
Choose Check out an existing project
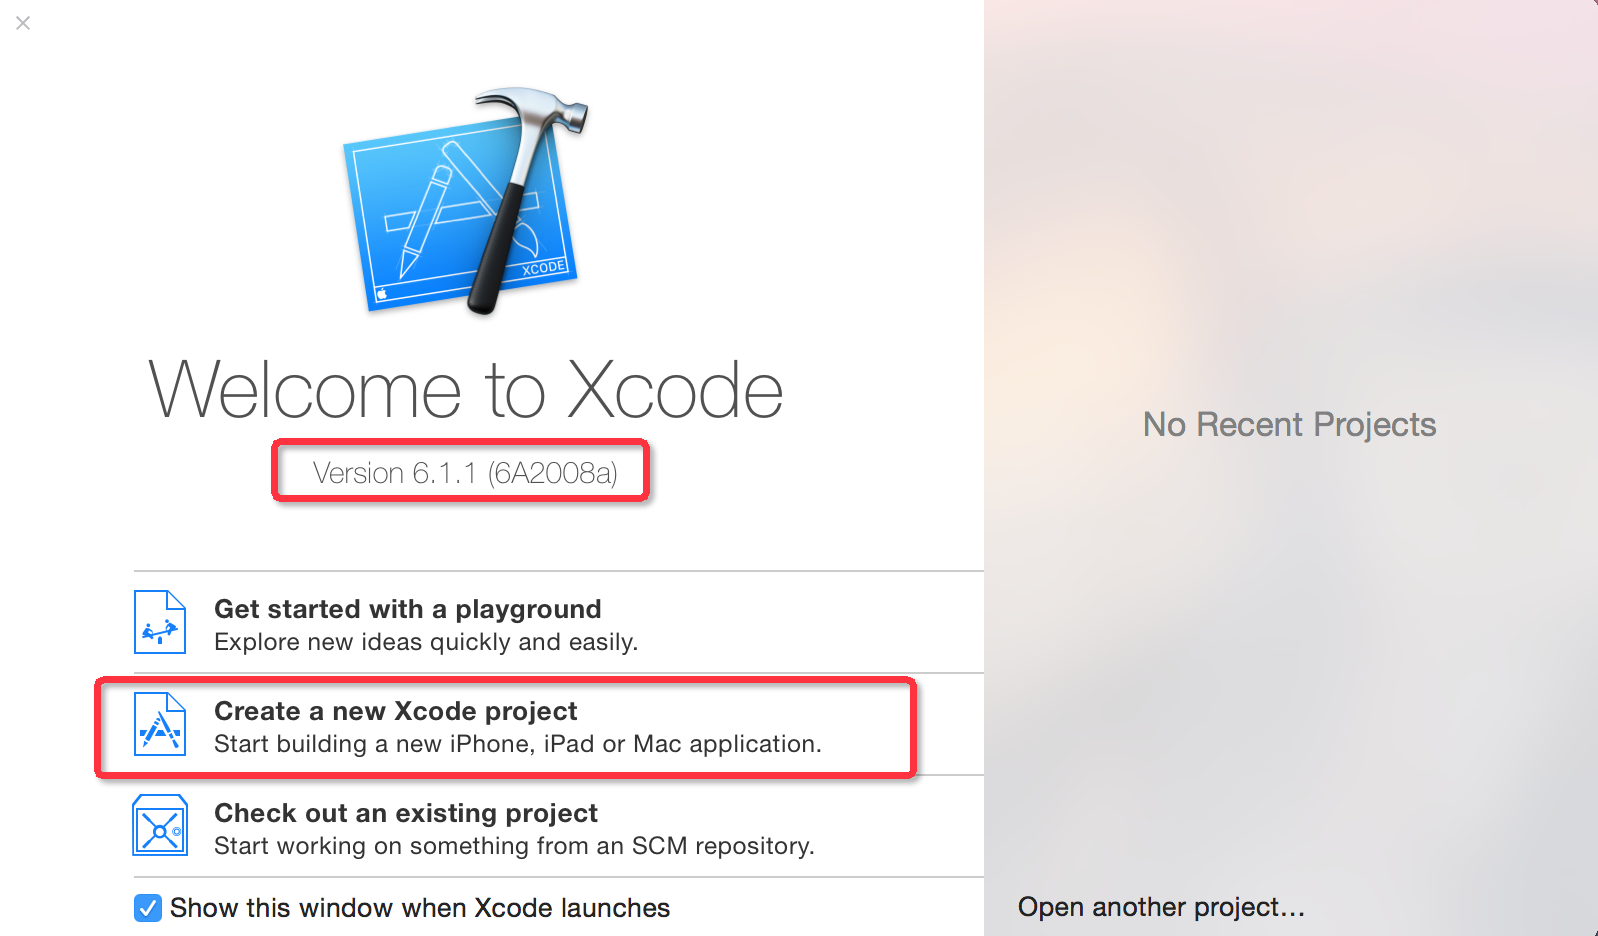click(405, 813)
